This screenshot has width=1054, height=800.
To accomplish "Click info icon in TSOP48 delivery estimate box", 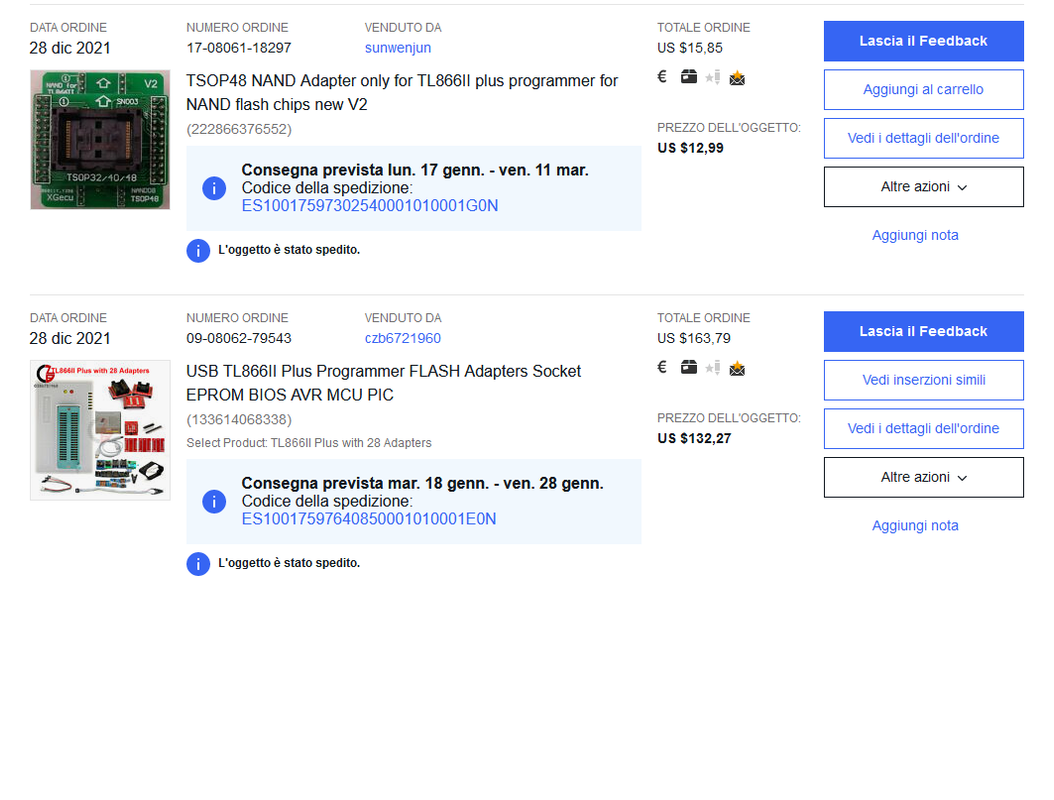I will (x=214, y=188).
